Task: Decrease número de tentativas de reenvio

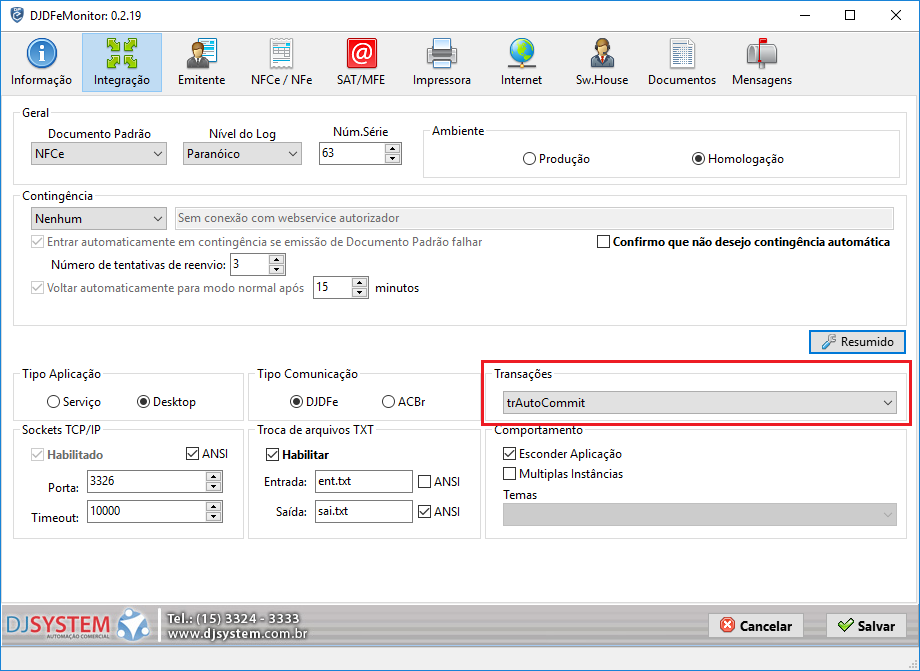Action: pos(276,269)
